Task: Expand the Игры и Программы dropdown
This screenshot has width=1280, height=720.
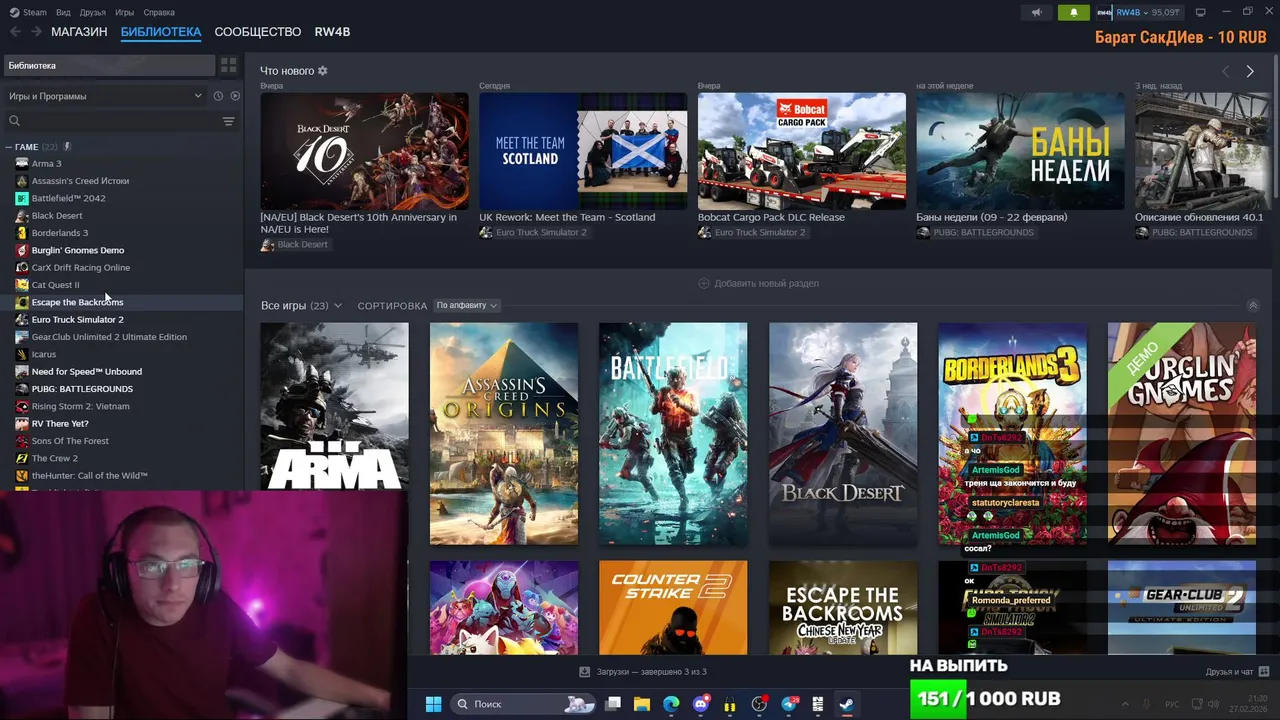Action: 105,96
